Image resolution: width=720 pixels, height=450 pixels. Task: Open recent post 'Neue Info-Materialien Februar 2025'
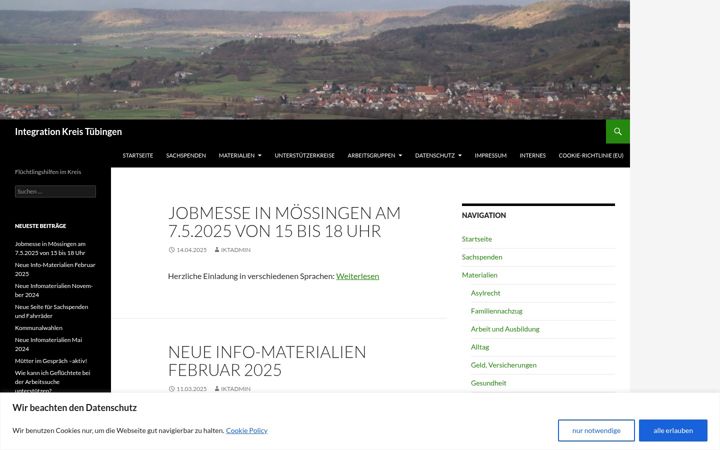55,270
